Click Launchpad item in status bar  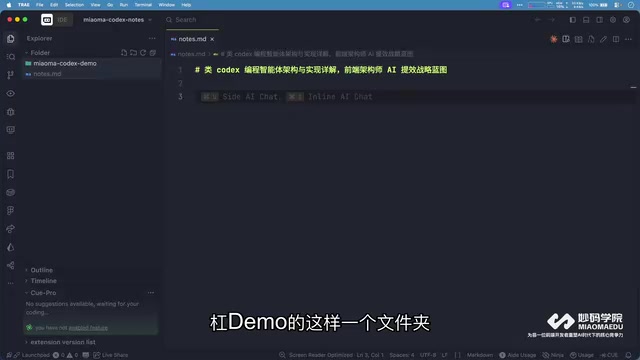(31, 355)
